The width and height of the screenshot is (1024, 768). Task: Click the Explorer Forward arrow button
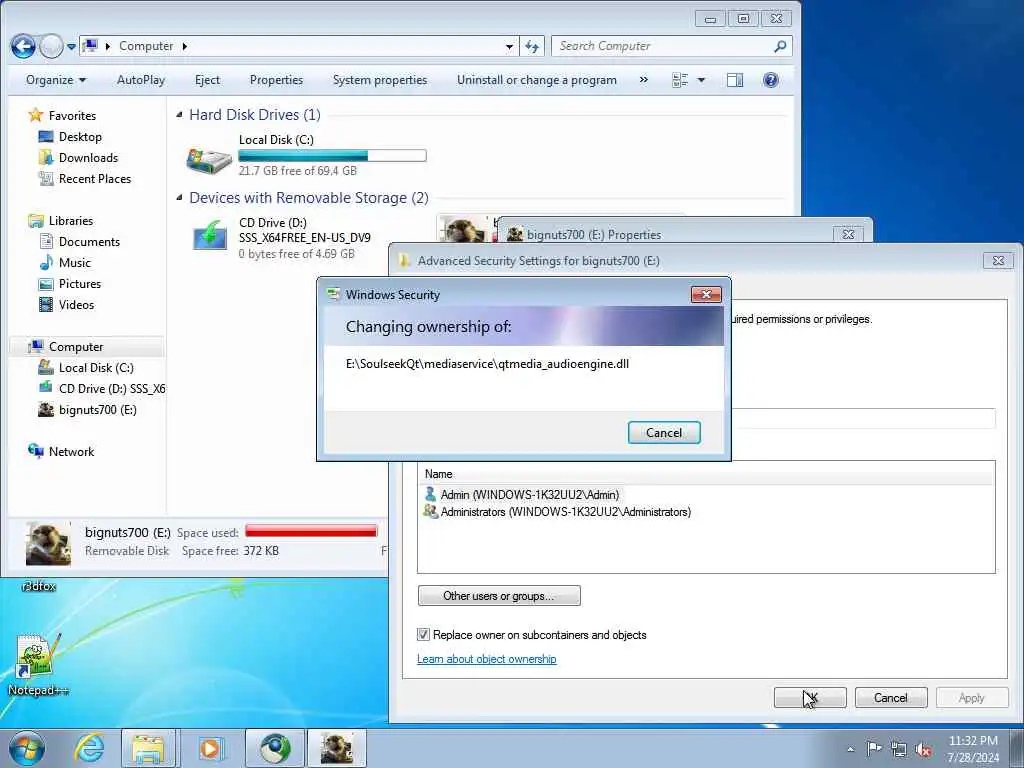pos(51,46)
